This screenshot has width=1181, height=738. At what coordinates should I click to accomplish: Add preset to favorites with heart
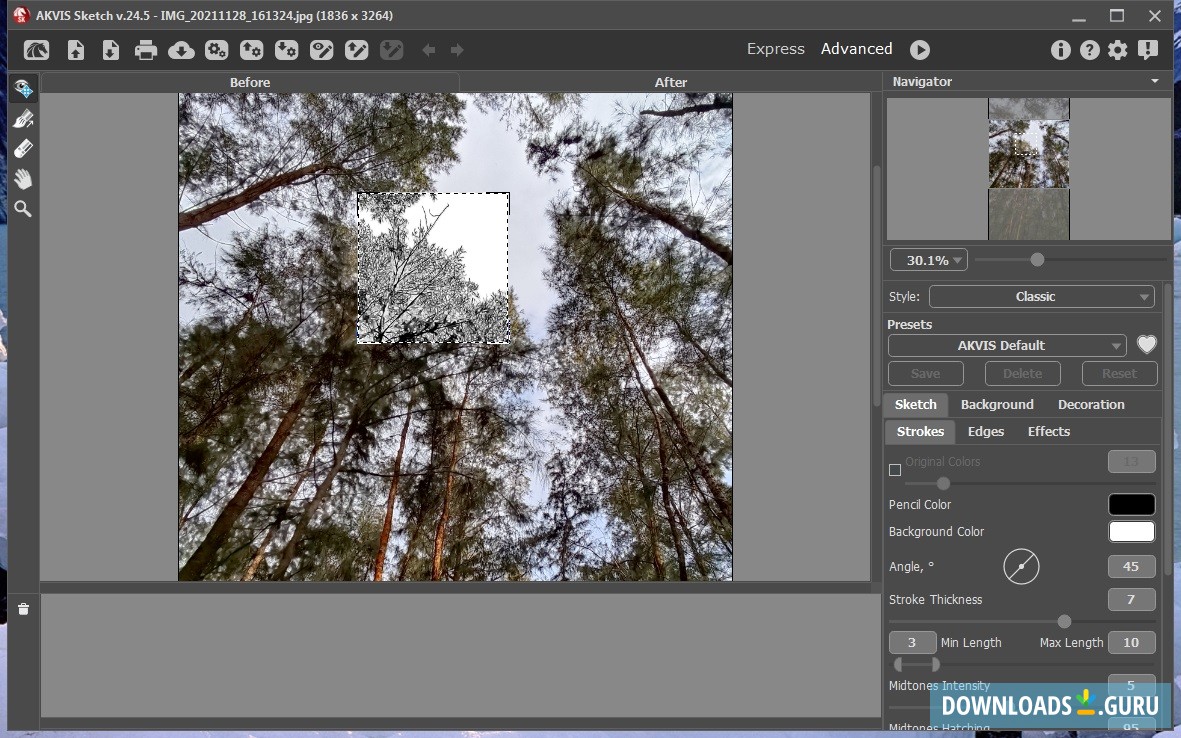1146,345
